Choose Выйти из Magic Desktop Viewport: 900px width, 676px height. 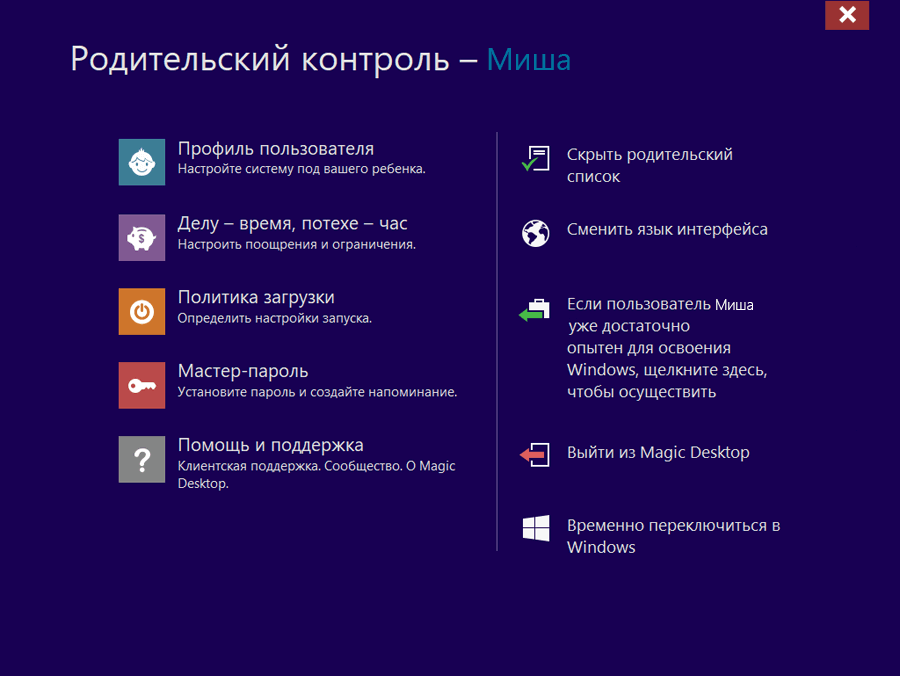[658, 453]
